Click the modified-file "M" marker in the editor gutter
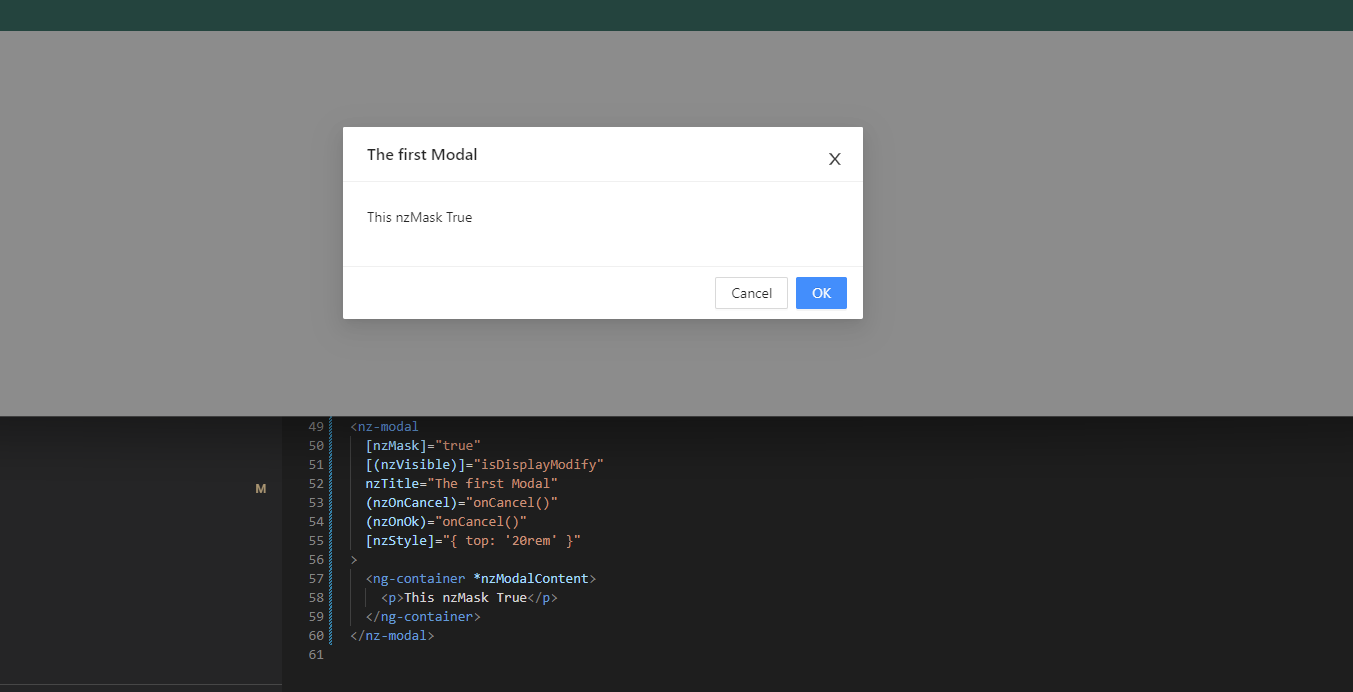Viewport: 1353px width, 692px height. click(260, 488)
